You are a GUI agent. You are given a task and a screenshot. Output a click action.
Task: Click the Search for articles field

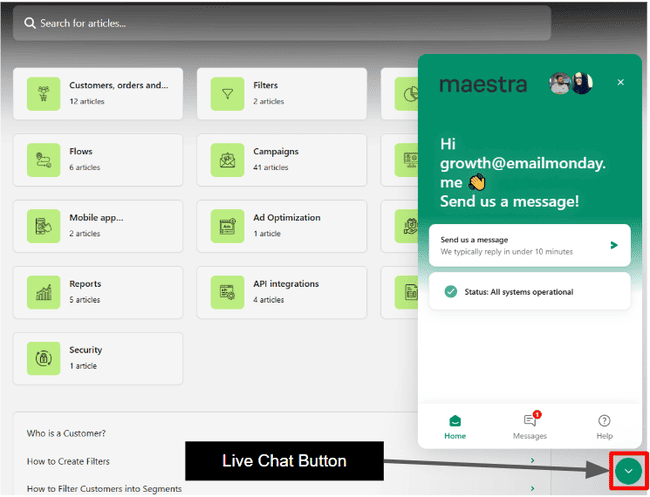[x=282, y=23]
